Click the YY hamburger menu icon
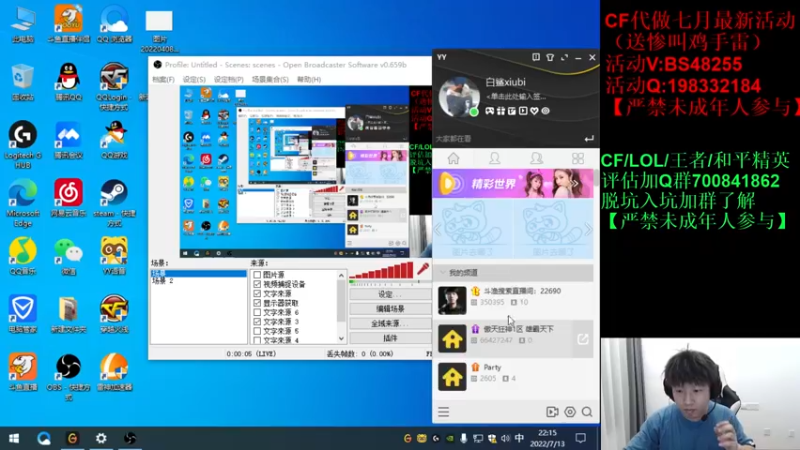The image size is (800, 450). coord(443,412)
